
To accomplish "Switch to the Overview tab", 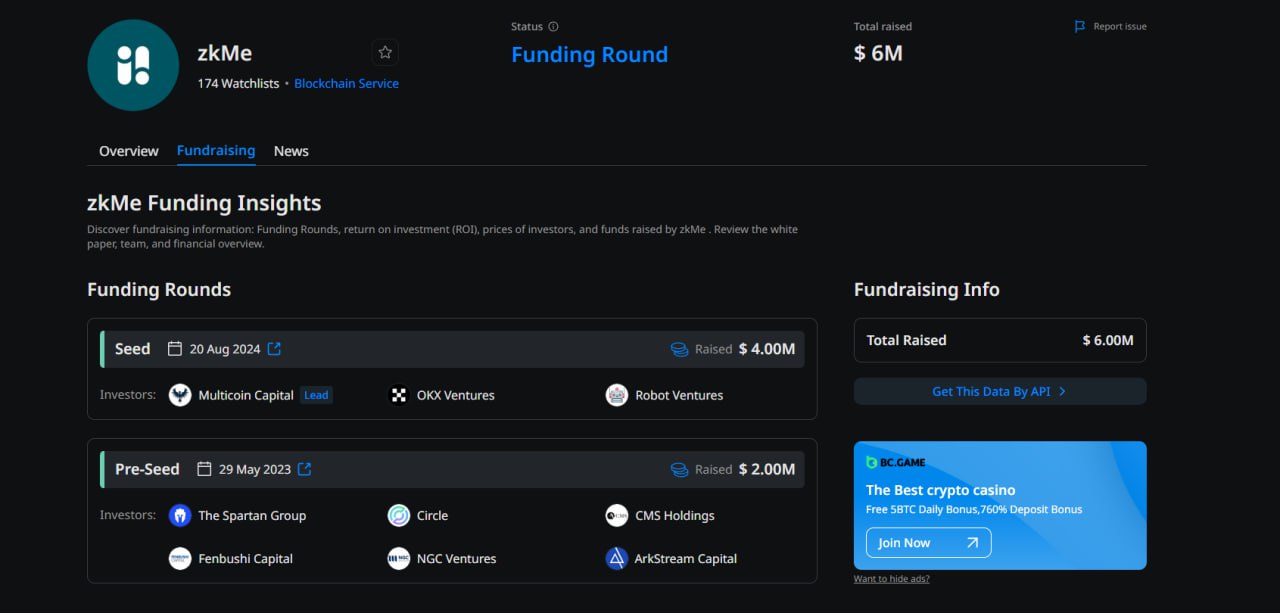I will 129,151.
